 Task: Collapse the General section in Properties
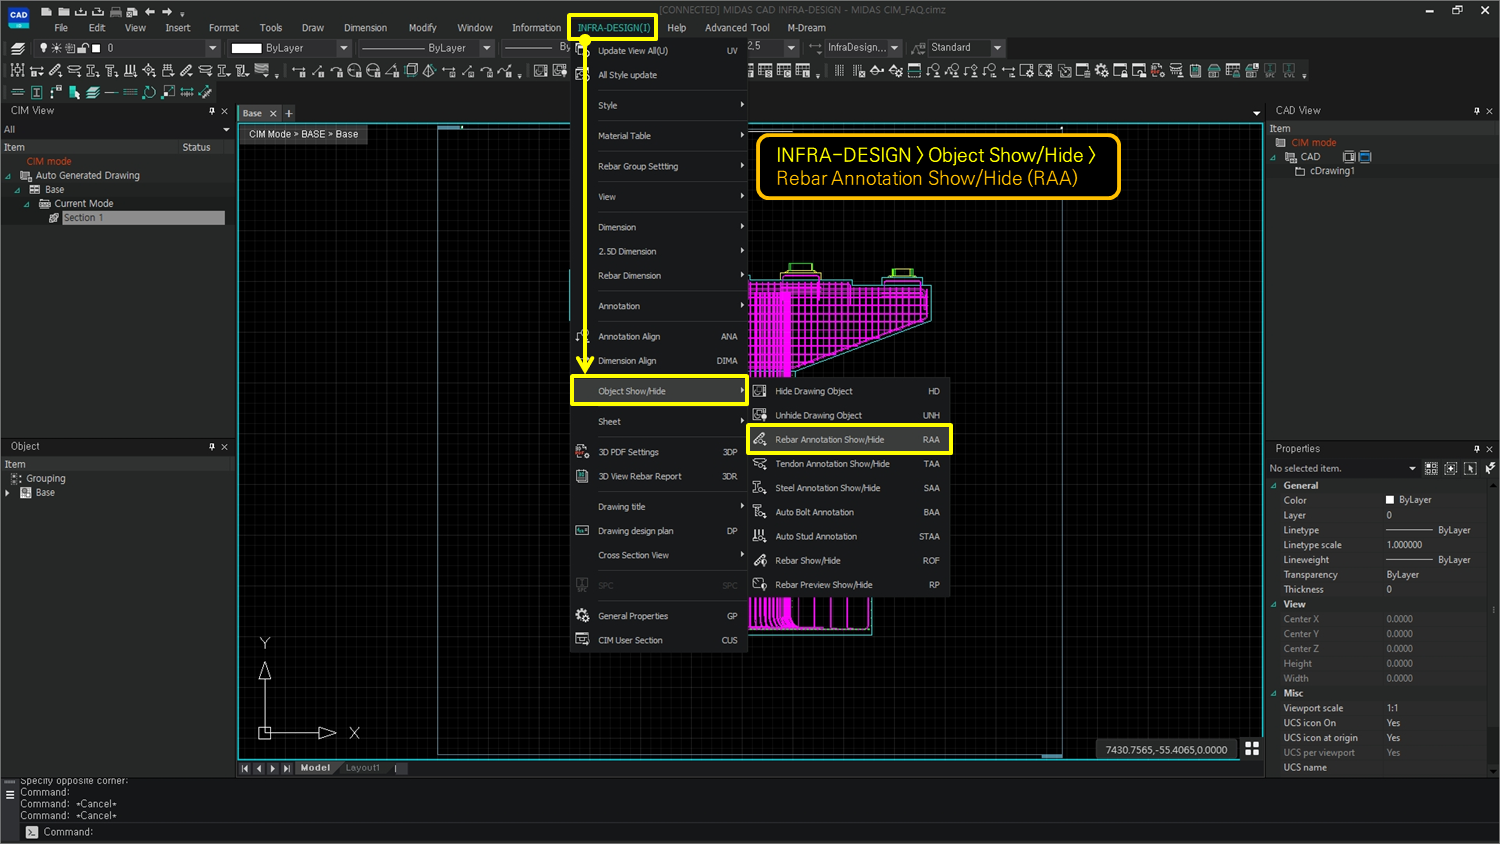tap(1274, 486)
